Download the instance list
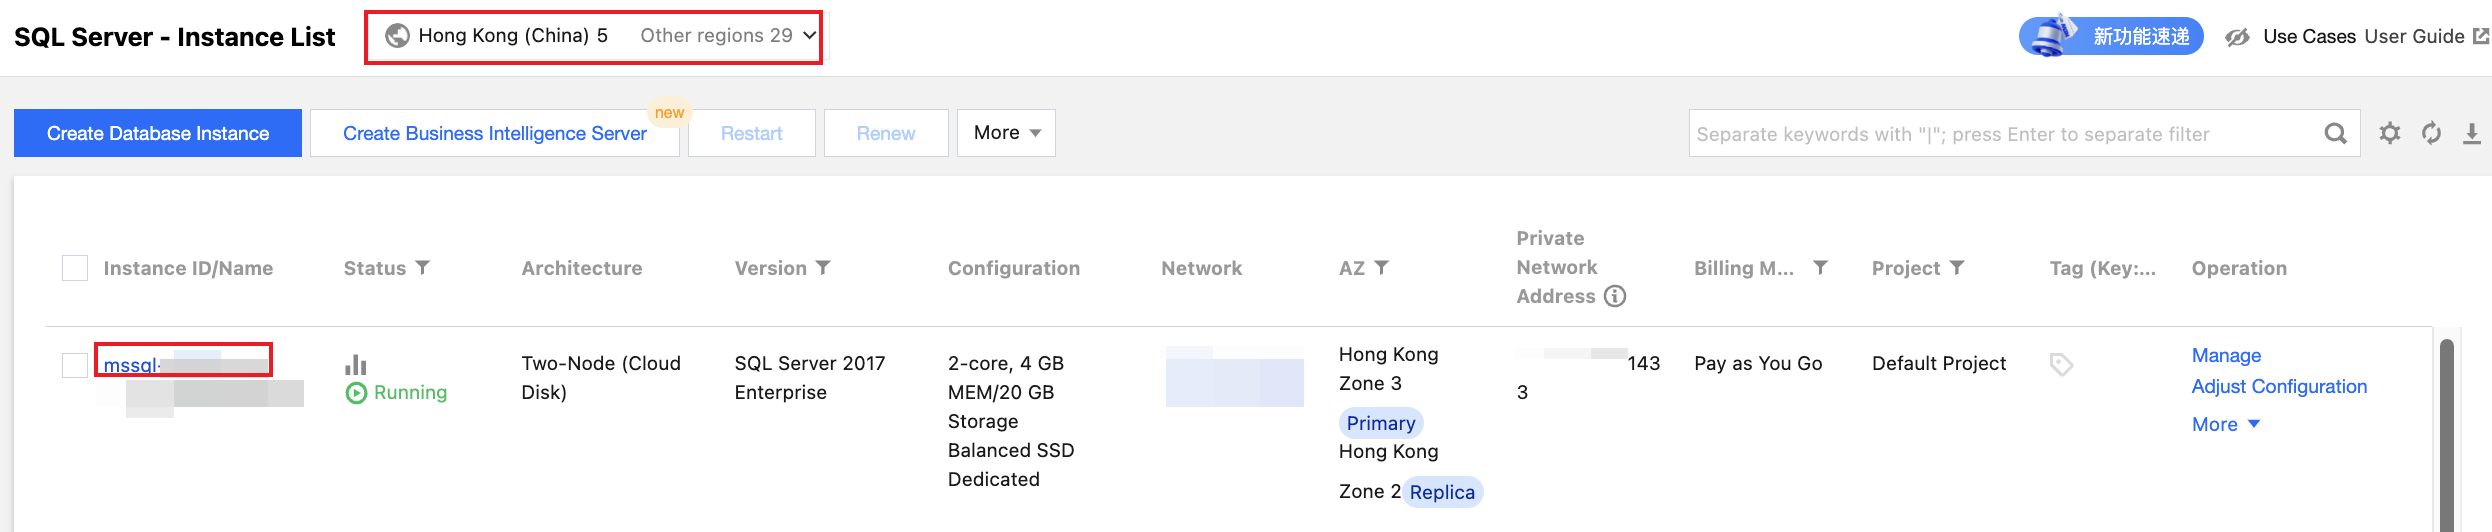 [x=2471, y=133]
